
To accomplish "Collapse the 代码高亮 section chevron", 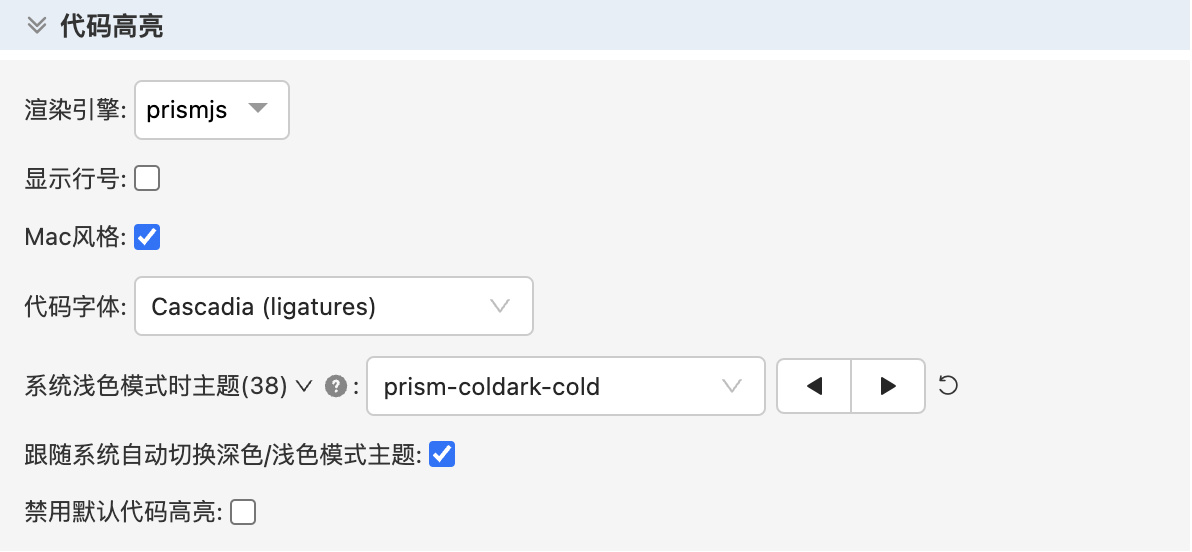I will pos(37,26).
